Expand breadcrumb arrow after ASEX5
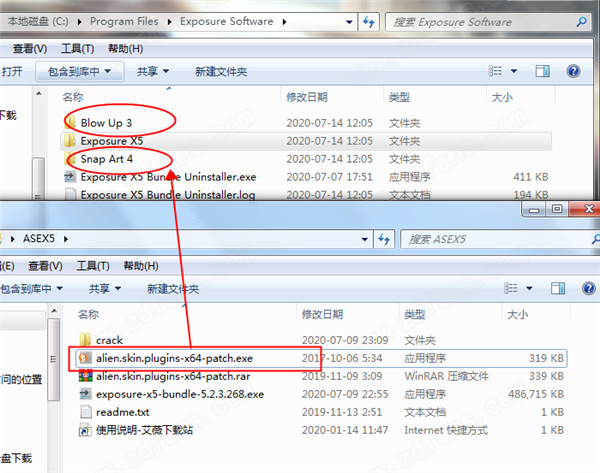This screenshot has height=473, width=600. tap(66, 239)
